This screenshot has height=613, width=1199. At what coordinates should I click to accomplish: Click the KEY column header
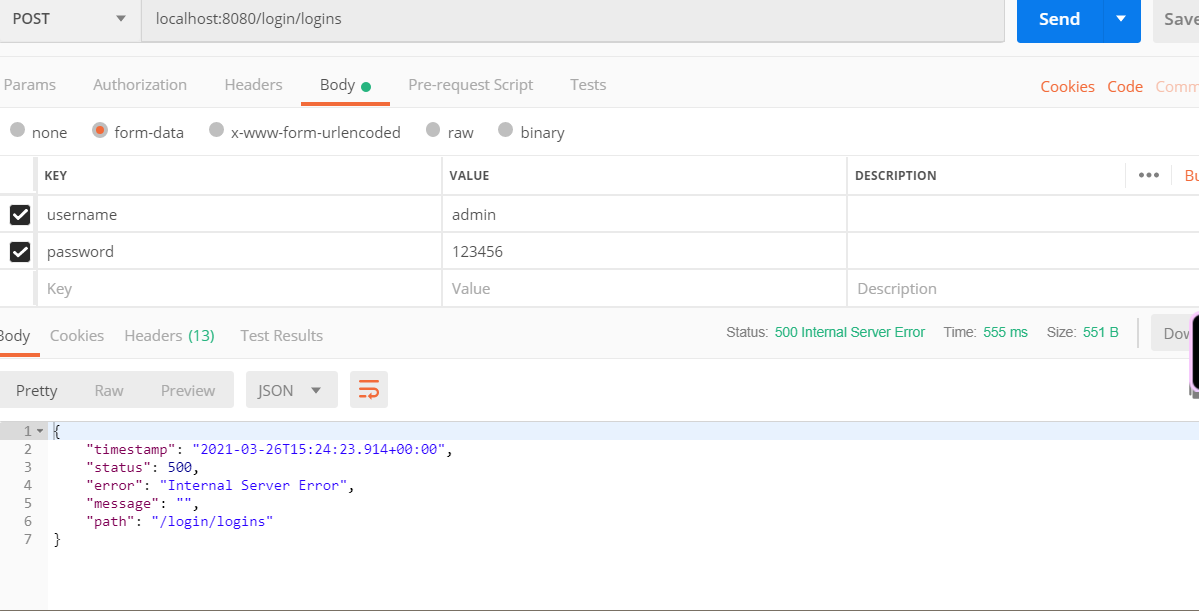coord(56,176)
